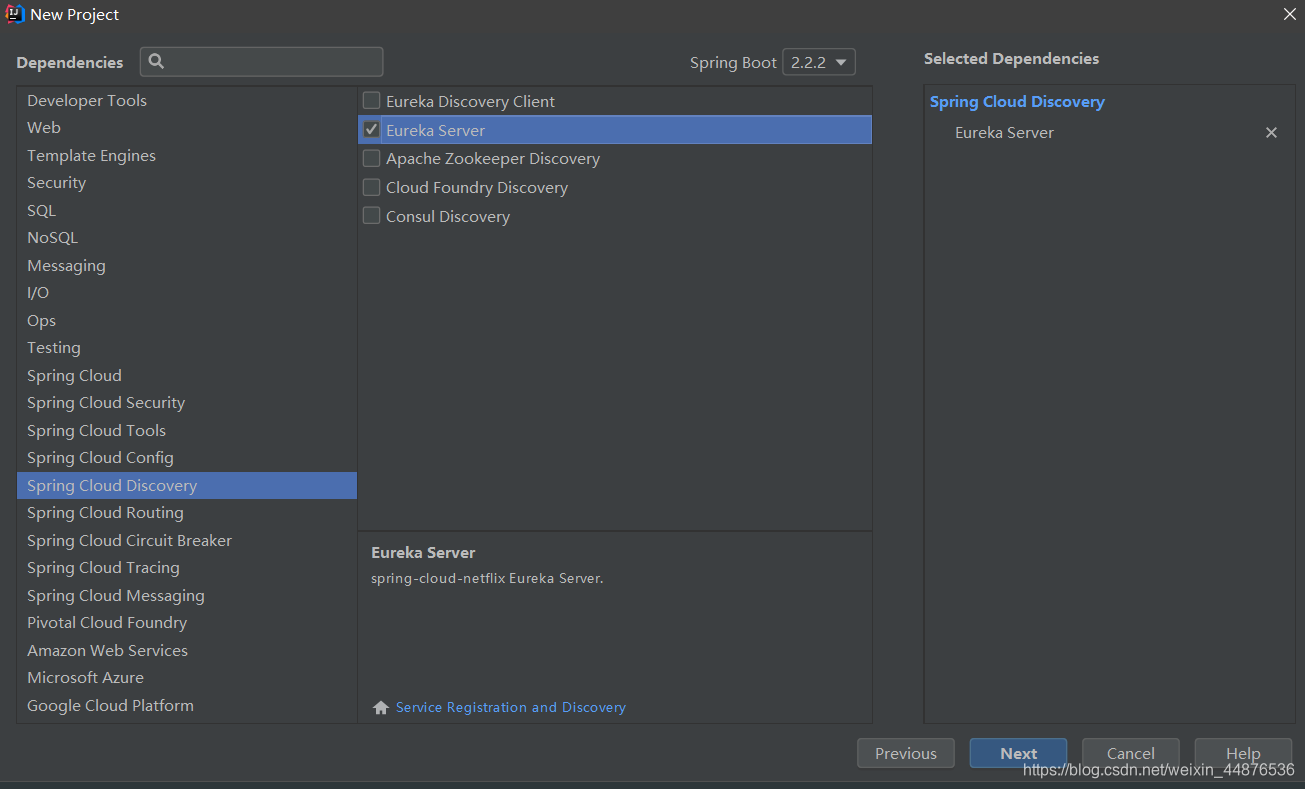This screenshot has width=1305, height=789.
Task: Choose the Microsoft Azure category
Action: point(187,678)
